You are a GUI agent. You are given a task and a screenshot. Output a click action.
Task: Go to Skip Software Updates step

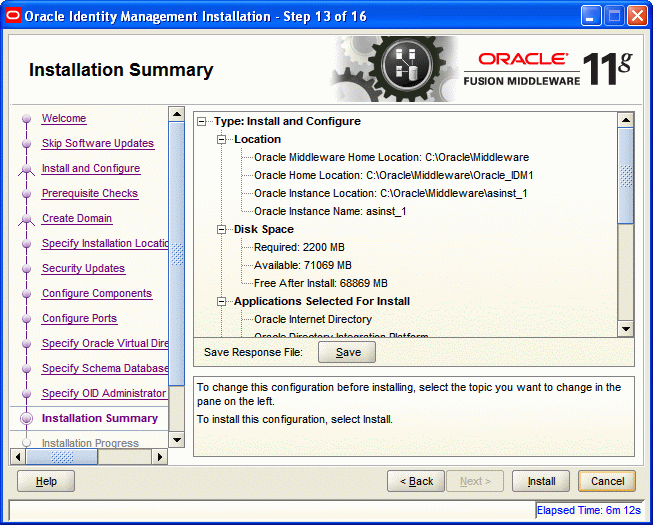(97, 143)
